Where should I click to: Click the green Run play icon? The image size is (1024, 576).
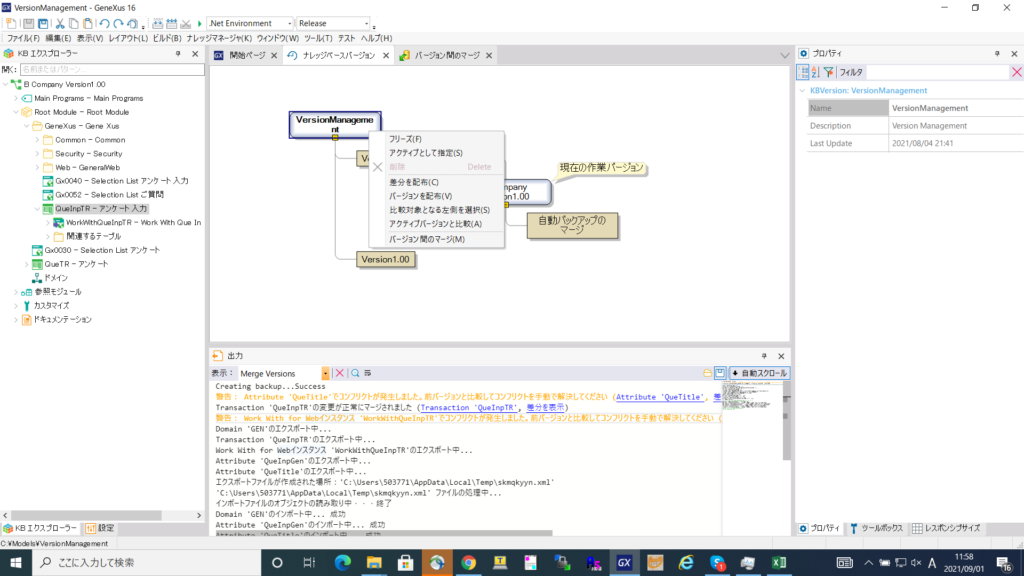tap(200, 24)
